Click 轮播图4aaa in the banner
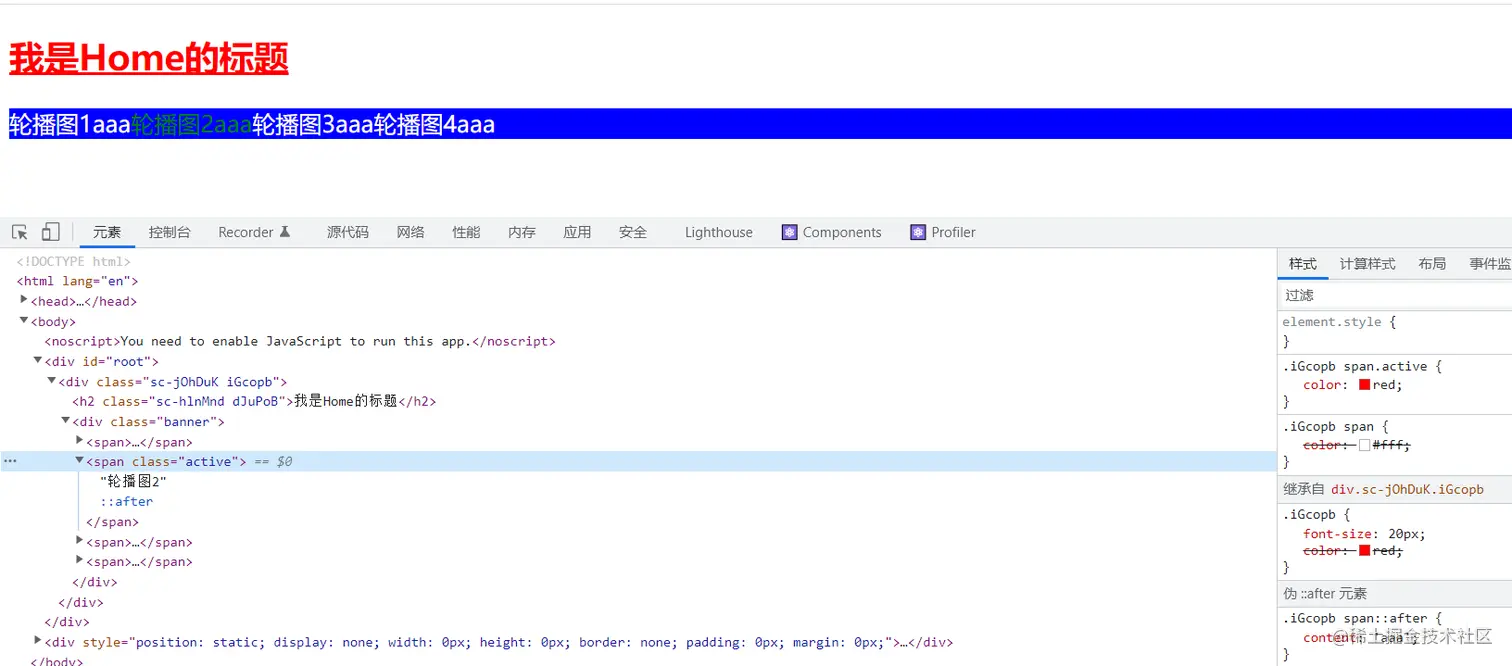 (435, 125)
